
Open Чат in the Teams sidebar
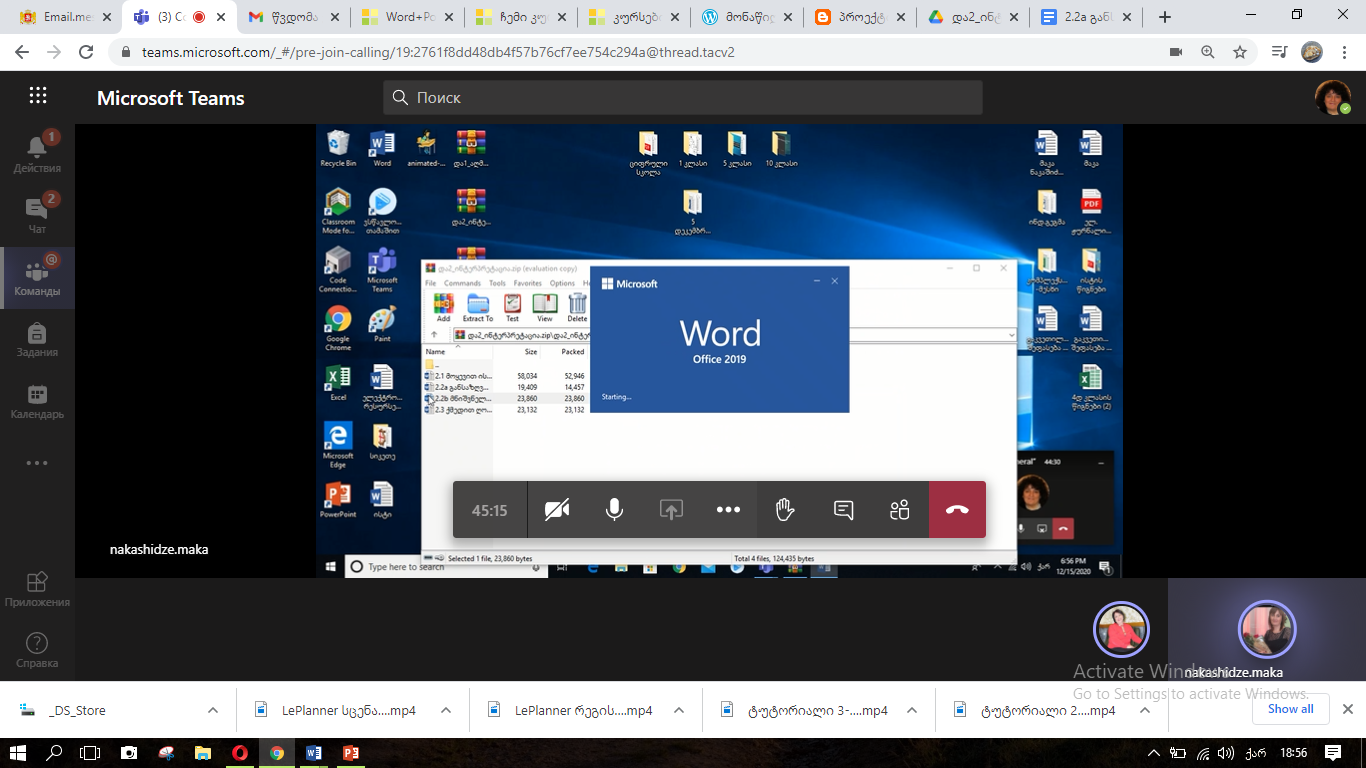coord(37,213)
